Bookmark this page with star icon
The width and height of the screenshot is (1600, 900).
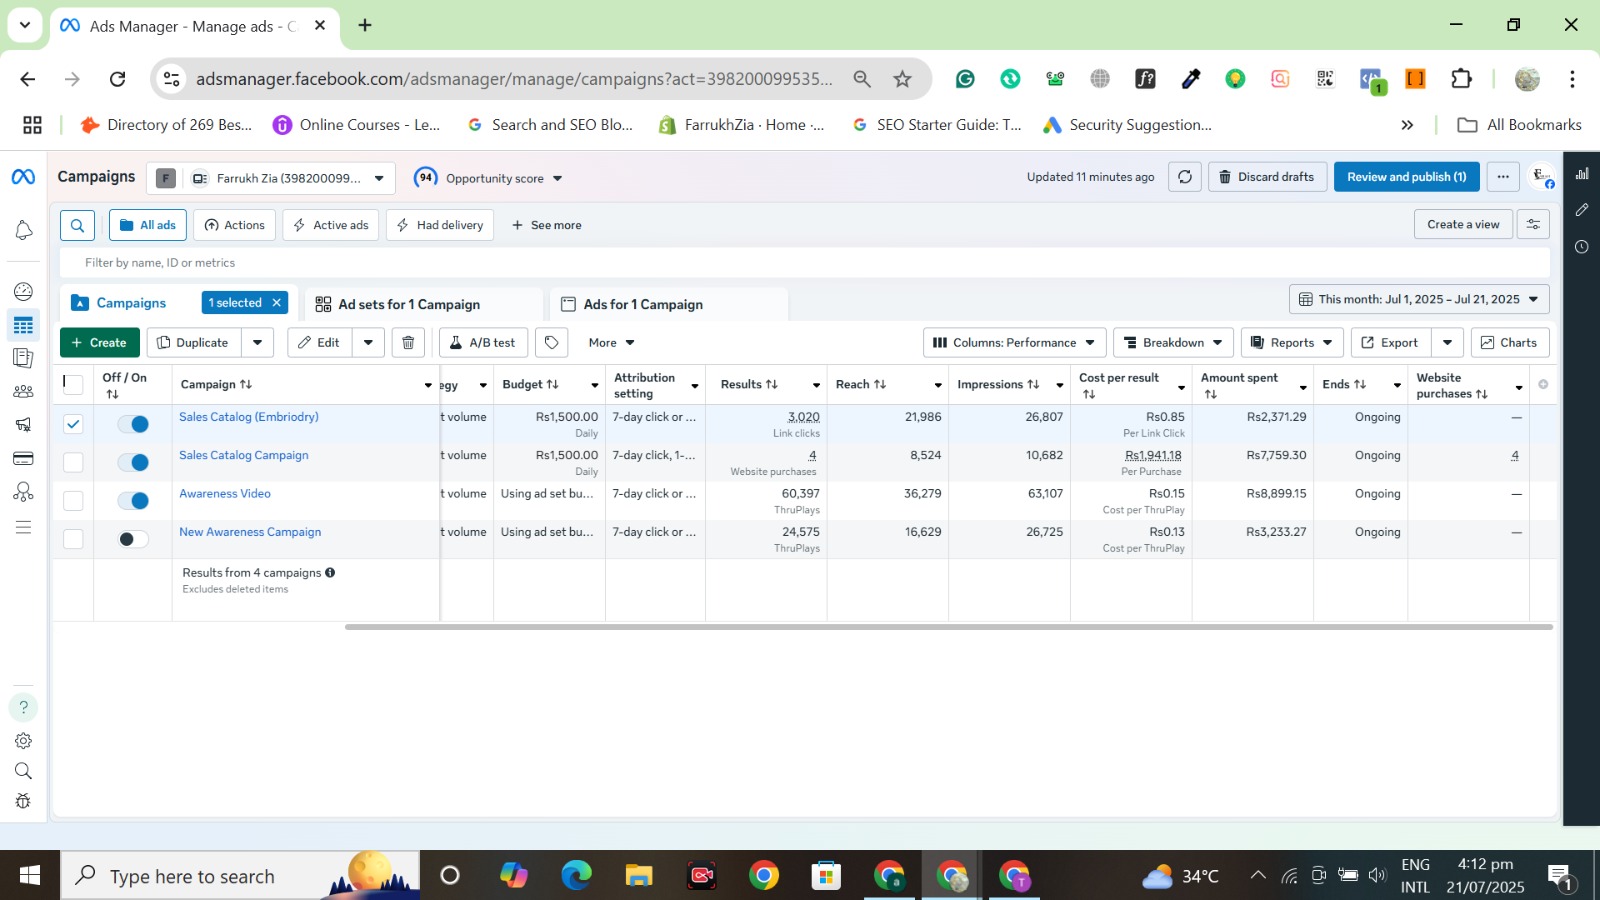coord(903,79)
